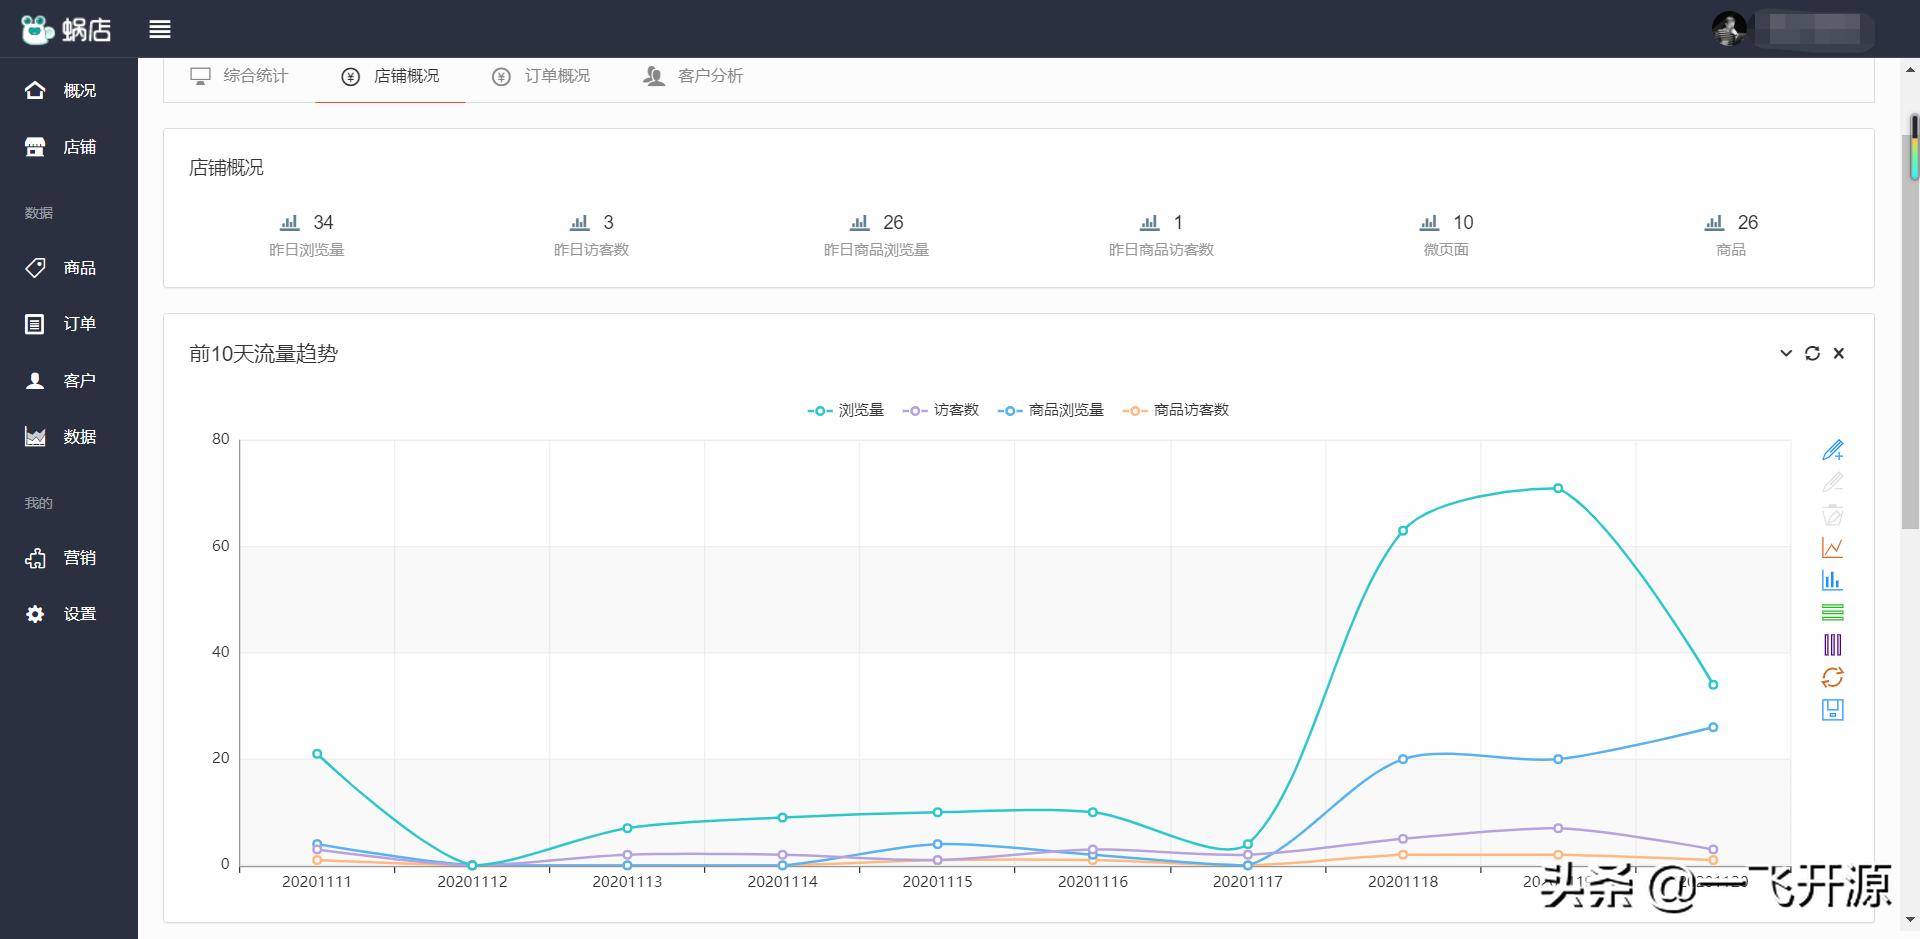The height and width of the screenshot is (939, 1920).
Task: Open 设置 from the sidebar
Action: click(x=62, y=614)
